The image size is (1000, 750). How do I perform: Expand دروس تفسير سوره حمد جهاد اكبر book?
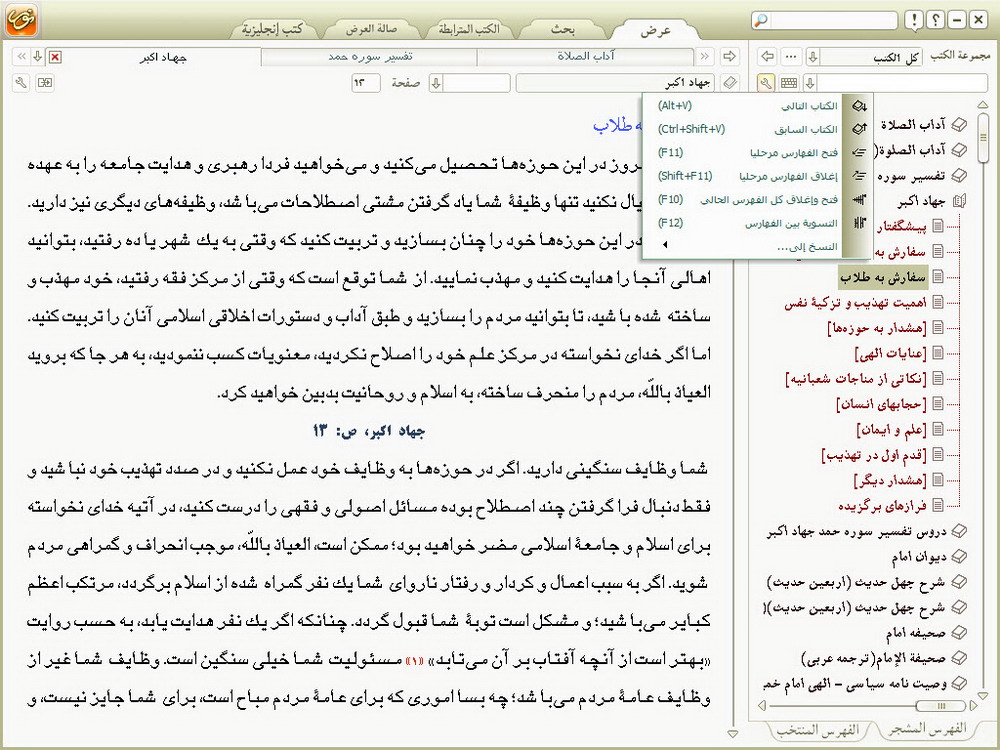tap(959, 531)
